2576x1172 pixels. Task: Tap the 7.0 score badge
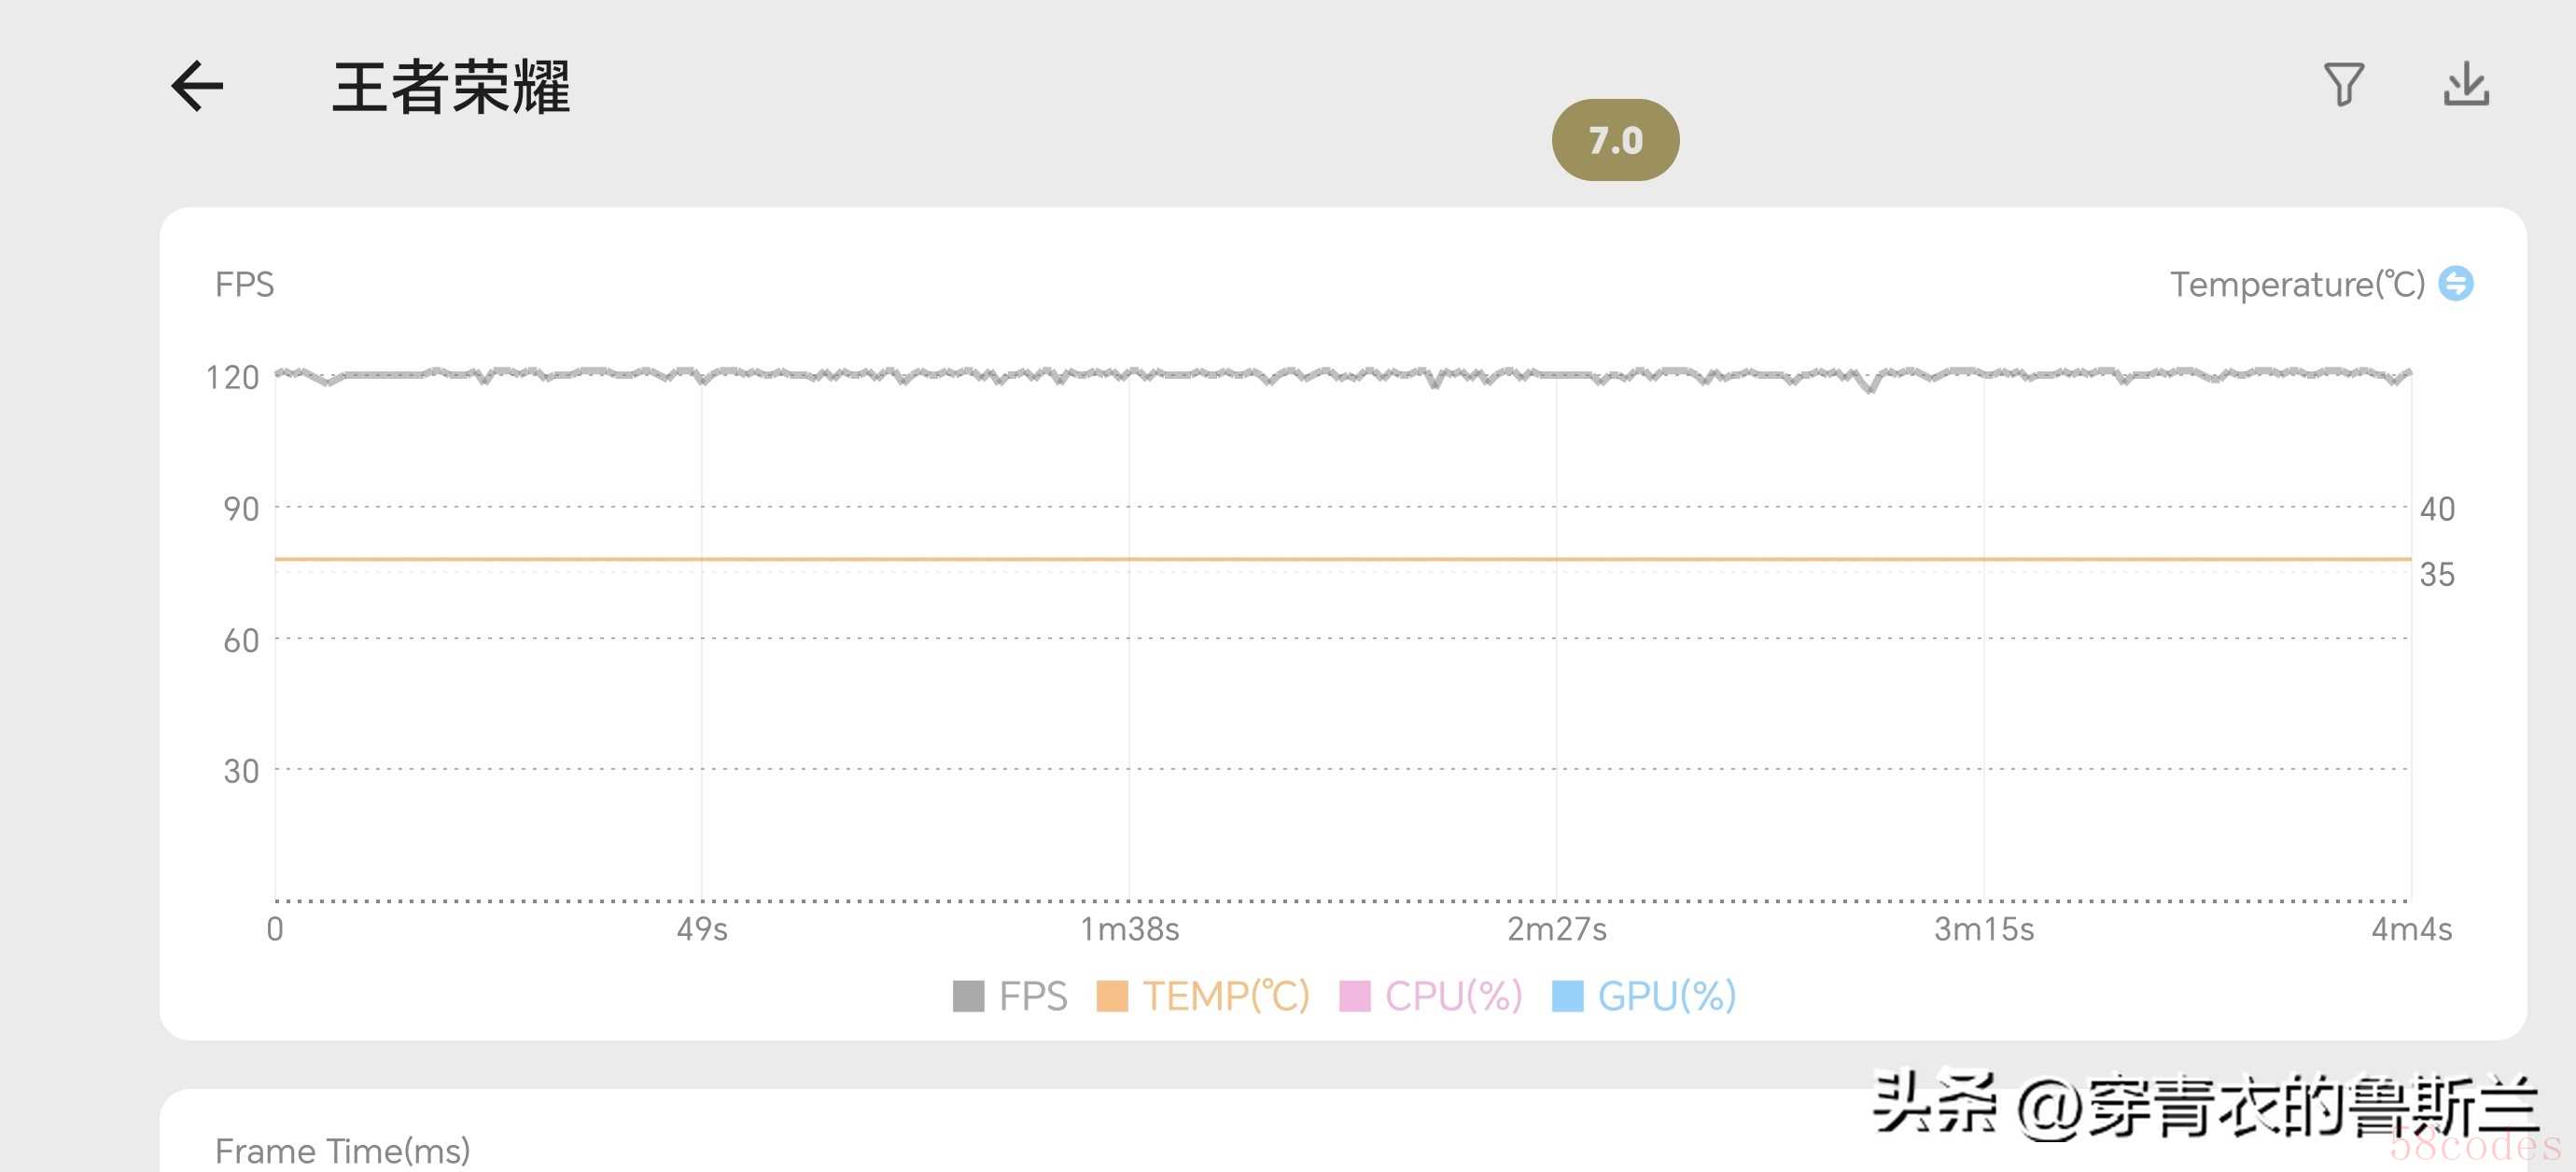coord(1615,140)
